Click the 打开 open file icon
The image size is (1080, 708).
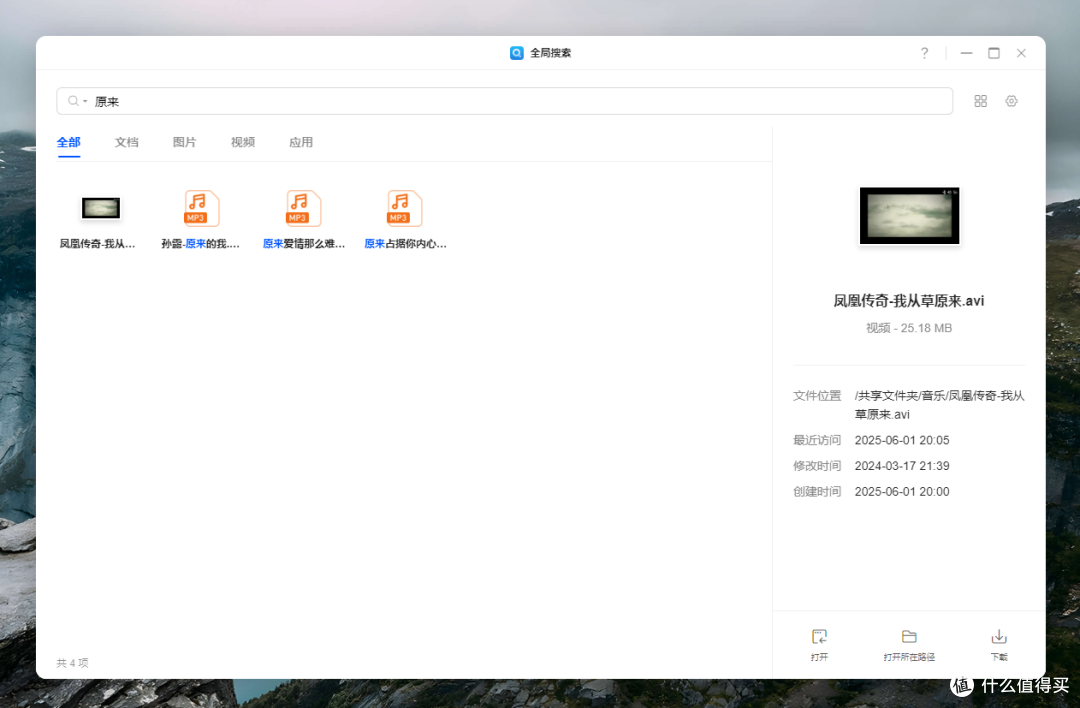pyautogui.click(x=819, y=636)
